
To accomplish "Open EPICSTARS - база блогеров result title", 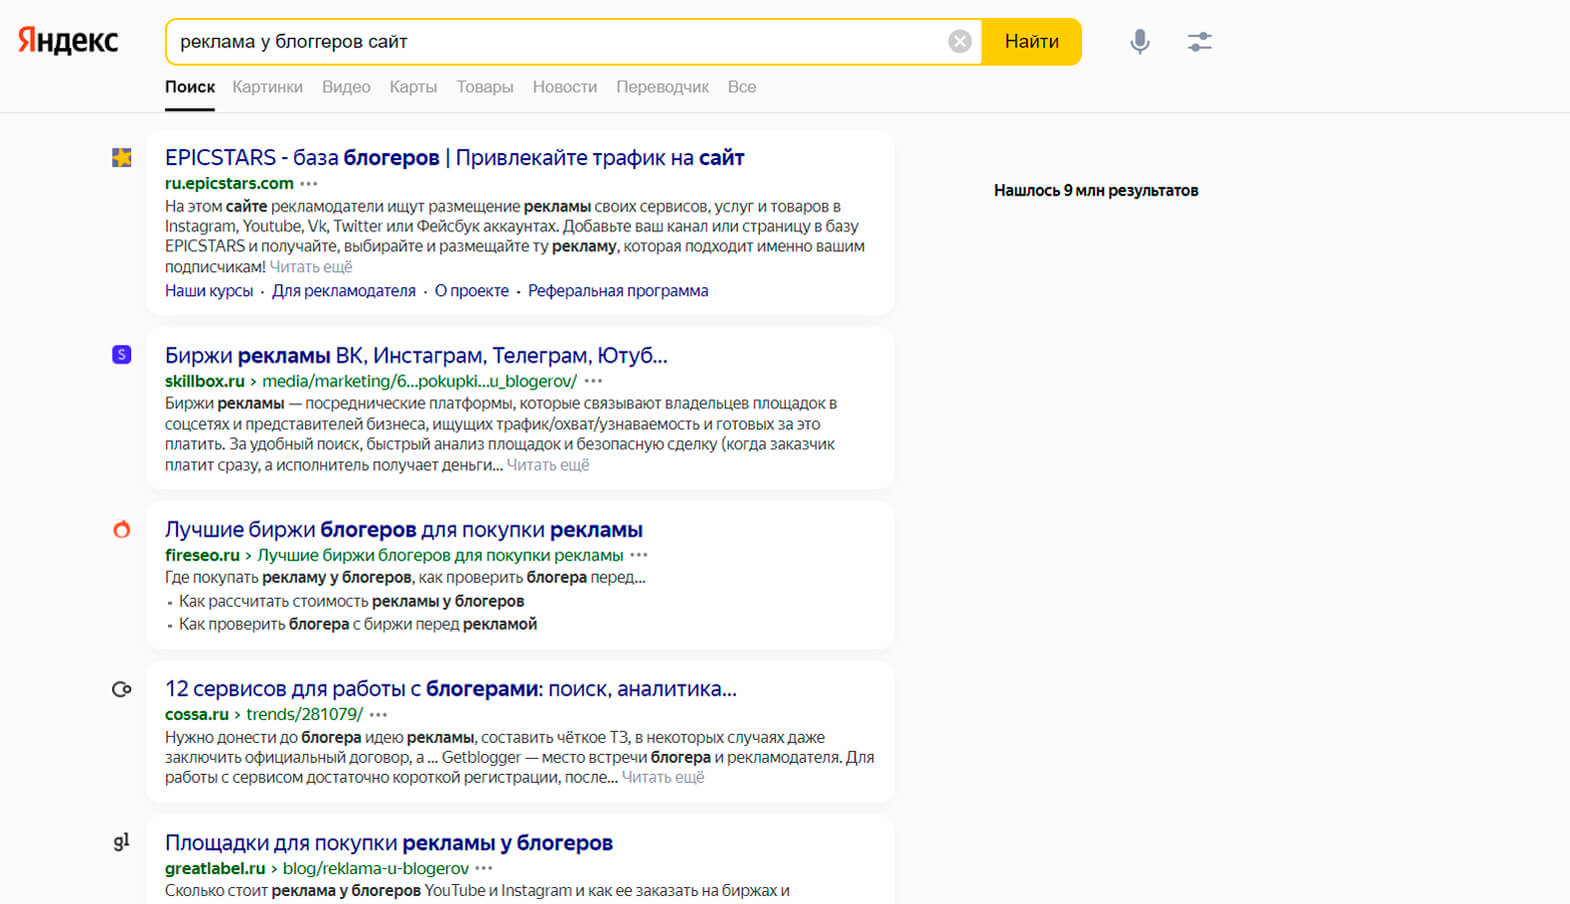I will coord(454,157).
